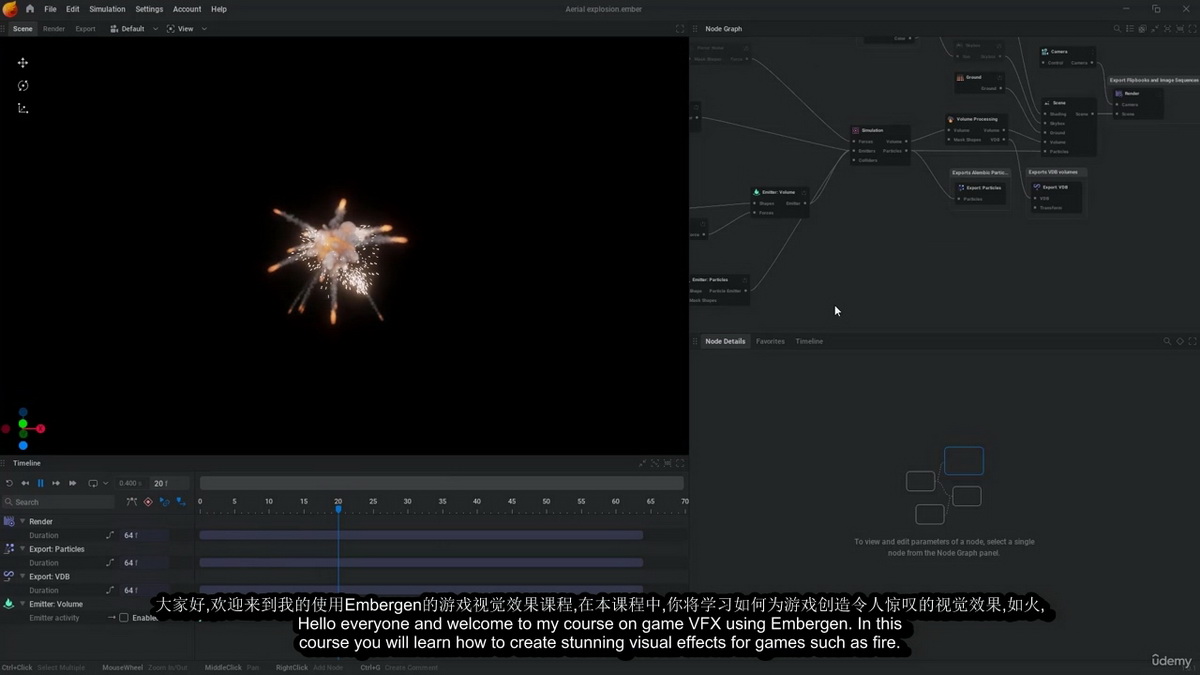
Task: Click the curve tangent icon in timeline toolbar
Action: pyautogui.click(x=132, y=502)
